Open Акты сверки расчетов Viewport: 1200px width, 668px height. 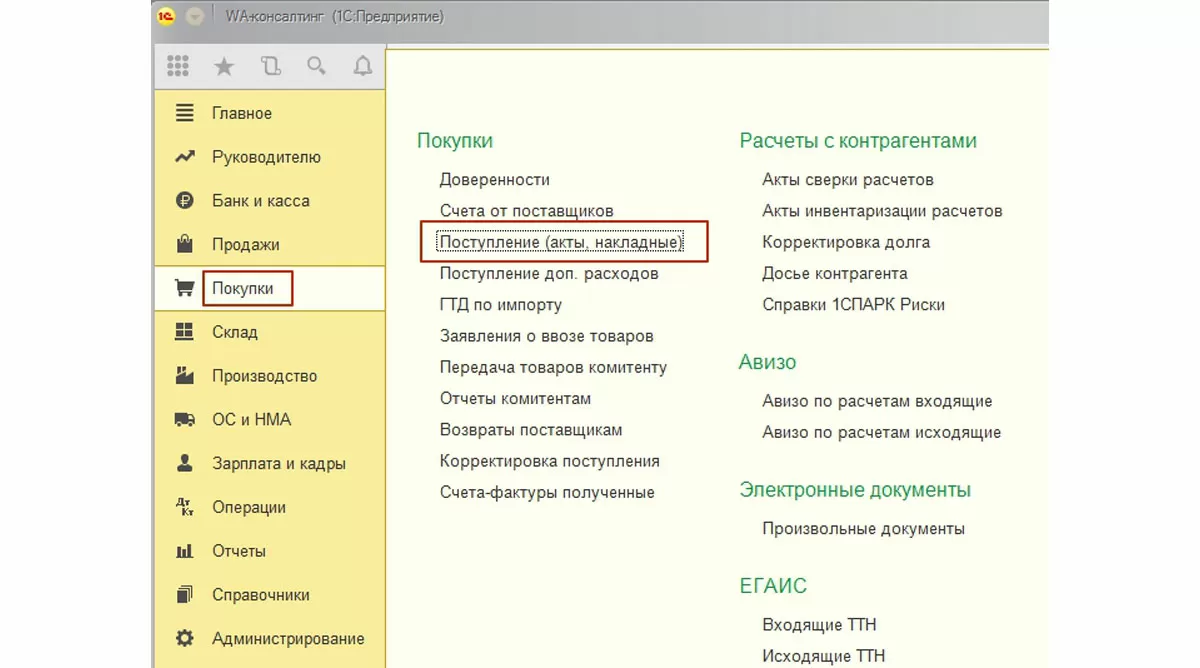pyautogui.click(x=848, y=180)
